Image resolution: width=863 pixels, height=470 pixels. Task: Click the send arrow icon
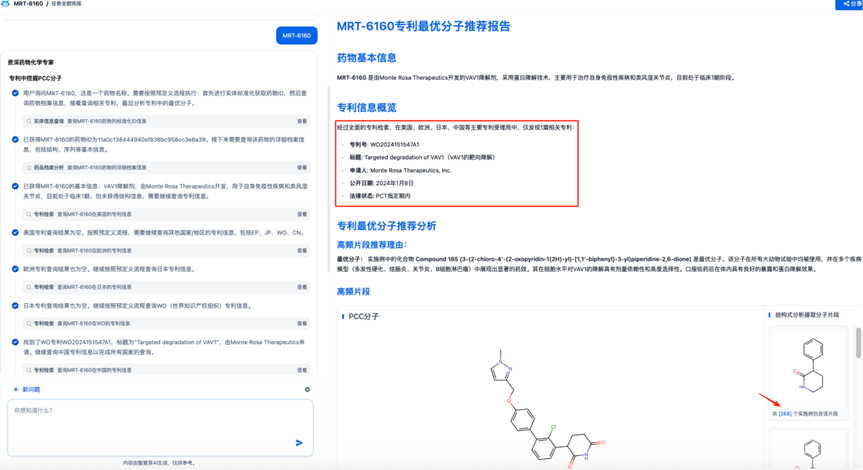[x=299, y=443]
